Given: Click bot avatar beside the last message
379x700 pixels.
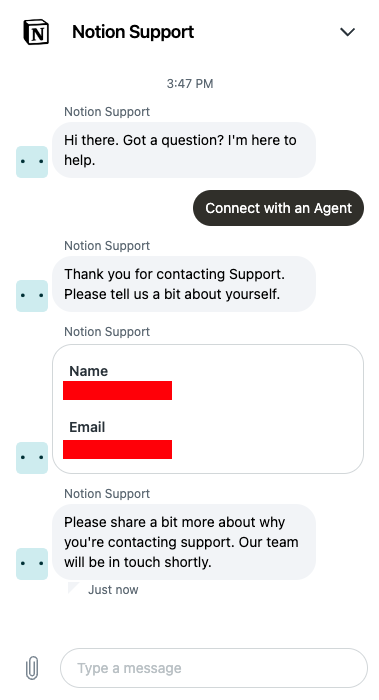Looking at the screenshot, I should pos(32,564).
